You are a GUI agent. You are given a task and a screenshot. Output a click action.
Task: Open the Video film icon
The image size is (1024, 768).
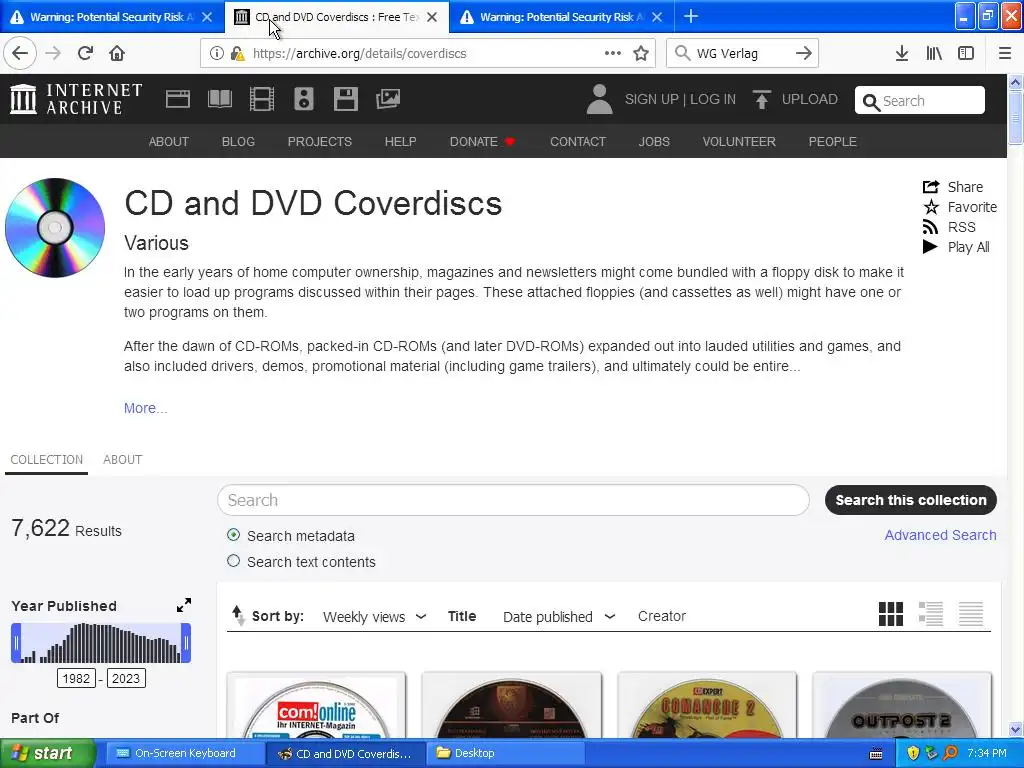point(261,99)
